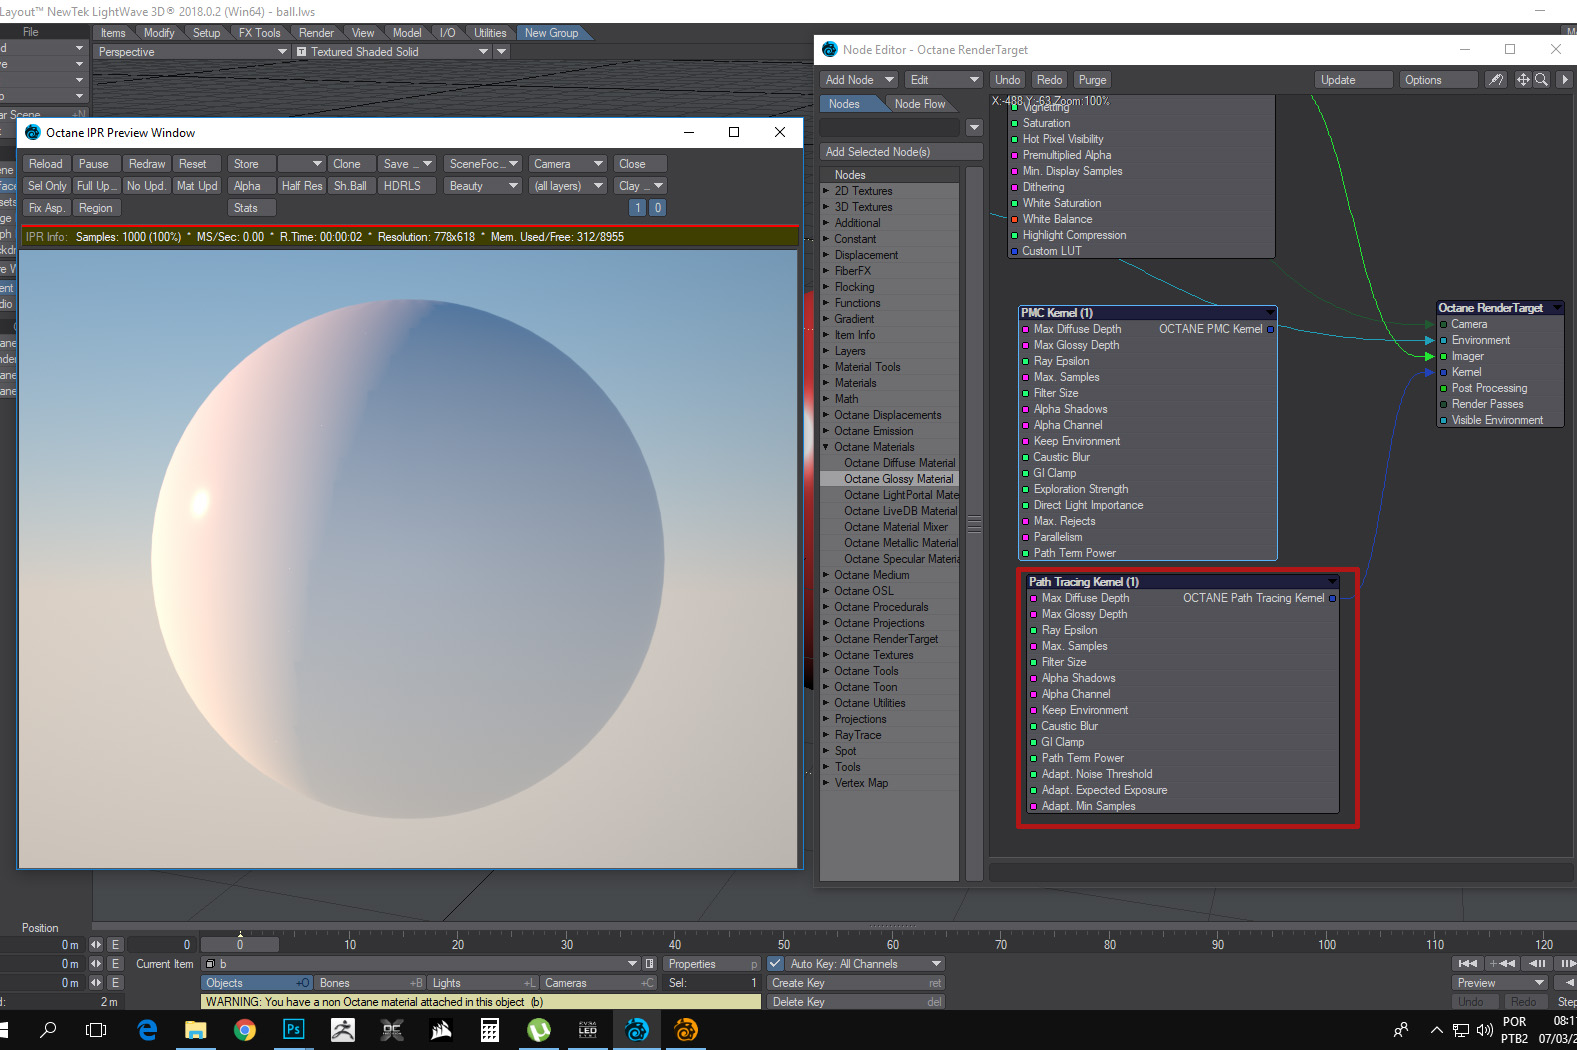Open the Edit dropdown in Node Editor

pos(945,80)
